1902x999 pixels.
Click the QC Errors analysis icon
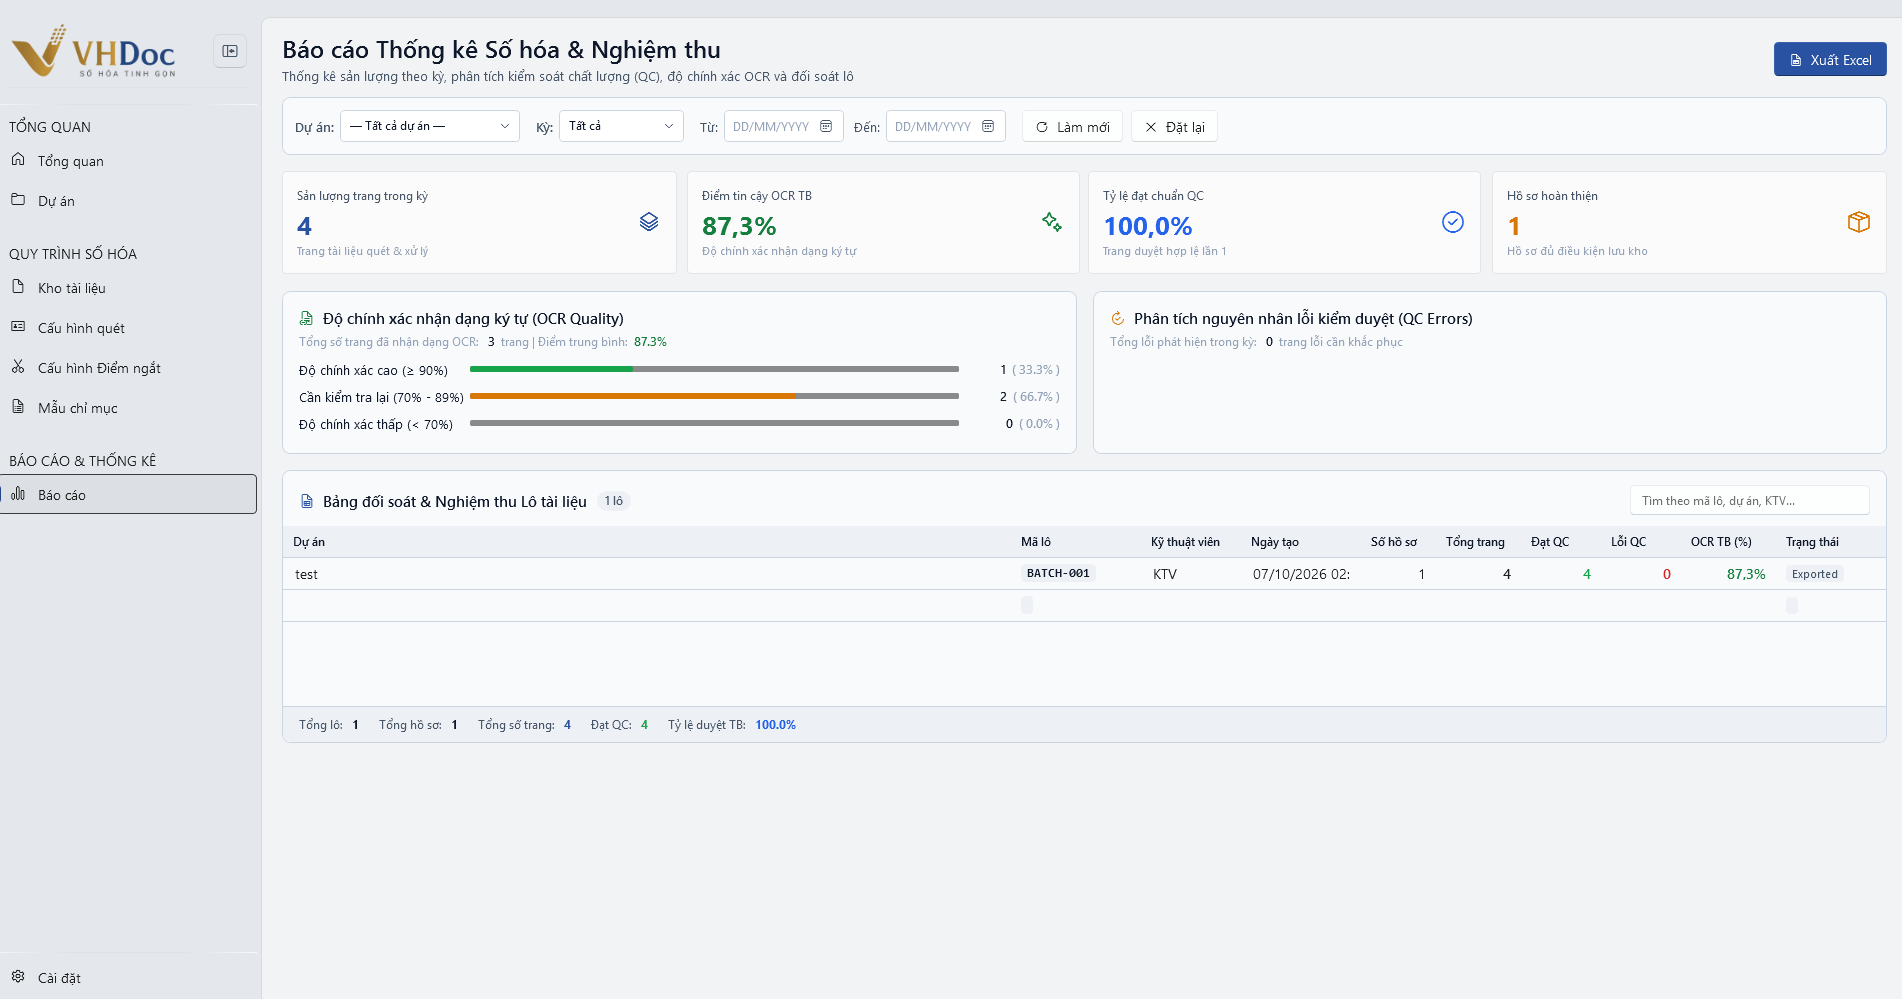click(x=1118, y=319)
